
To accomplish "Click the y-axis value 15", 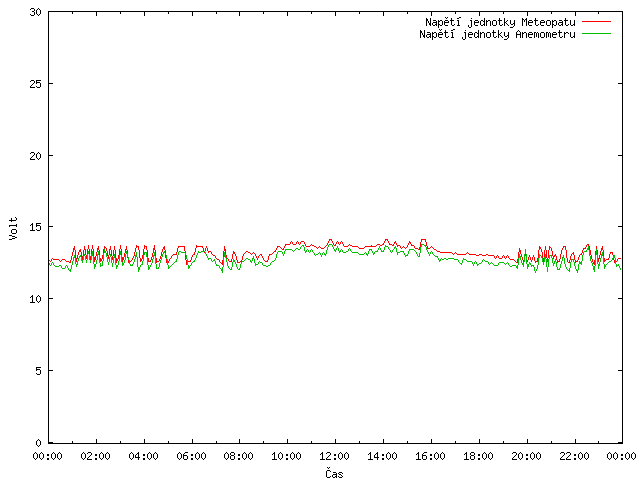I will [36, 227].
